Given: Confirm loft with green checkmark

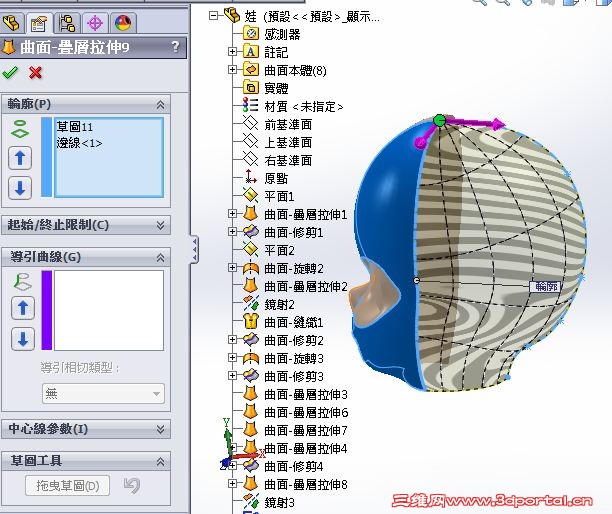Looking at the screenshot, I should click(x=10, y=73).
